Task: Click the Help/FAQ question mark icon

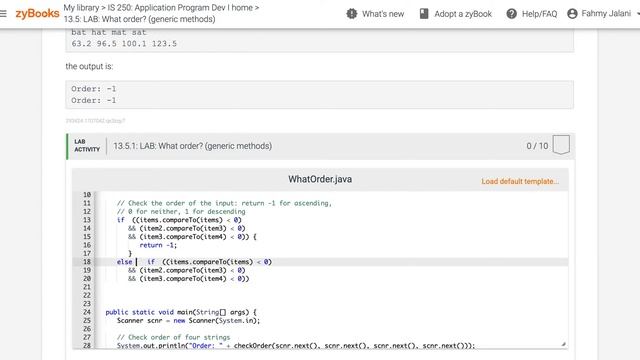Action: point(511,13)
